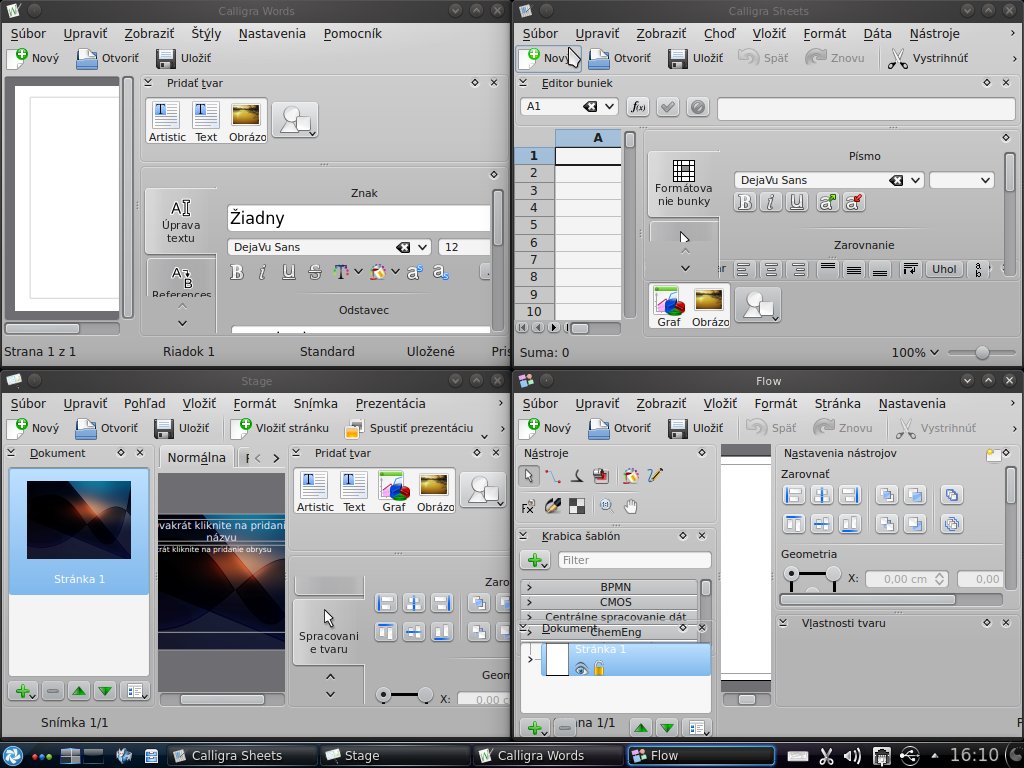
Task: Click the Uhol button in Sheets alignment
Action: [x=943, y=269]
